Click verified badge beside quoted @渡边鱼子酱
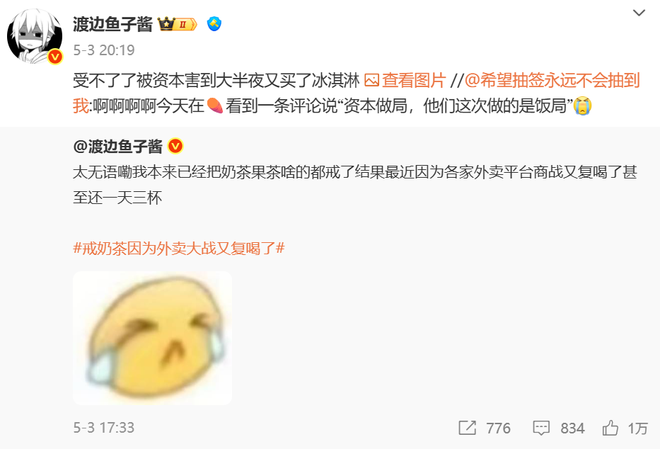660x449 pixels. tap(175, 146)
